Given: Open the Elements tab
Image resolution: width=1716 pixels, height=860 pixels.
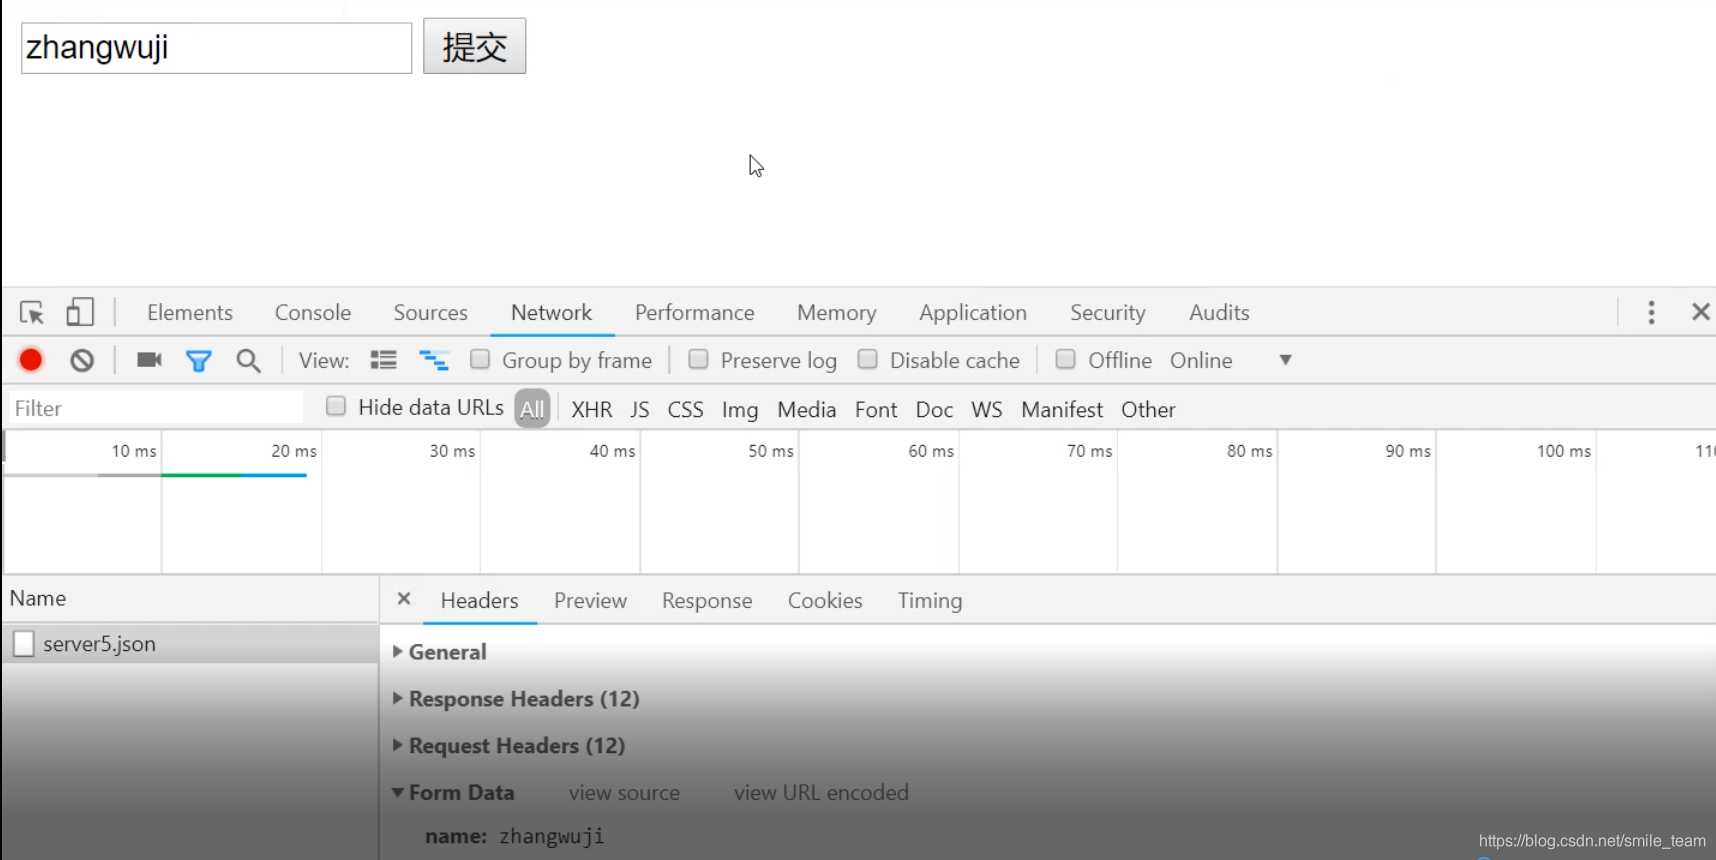Looking at the screenshot, I should point(190,313).
